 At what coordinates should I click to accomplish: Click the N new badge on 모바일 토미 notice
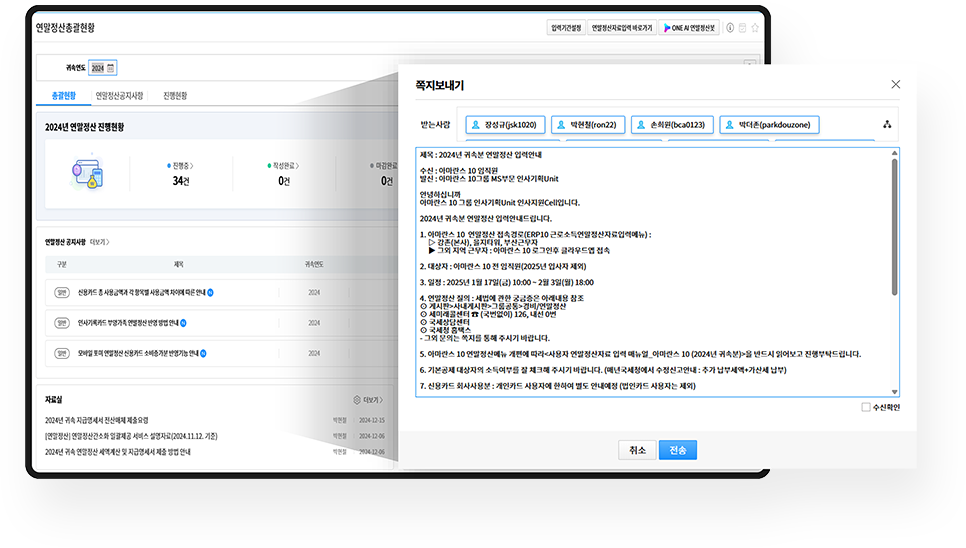(203, 353)
